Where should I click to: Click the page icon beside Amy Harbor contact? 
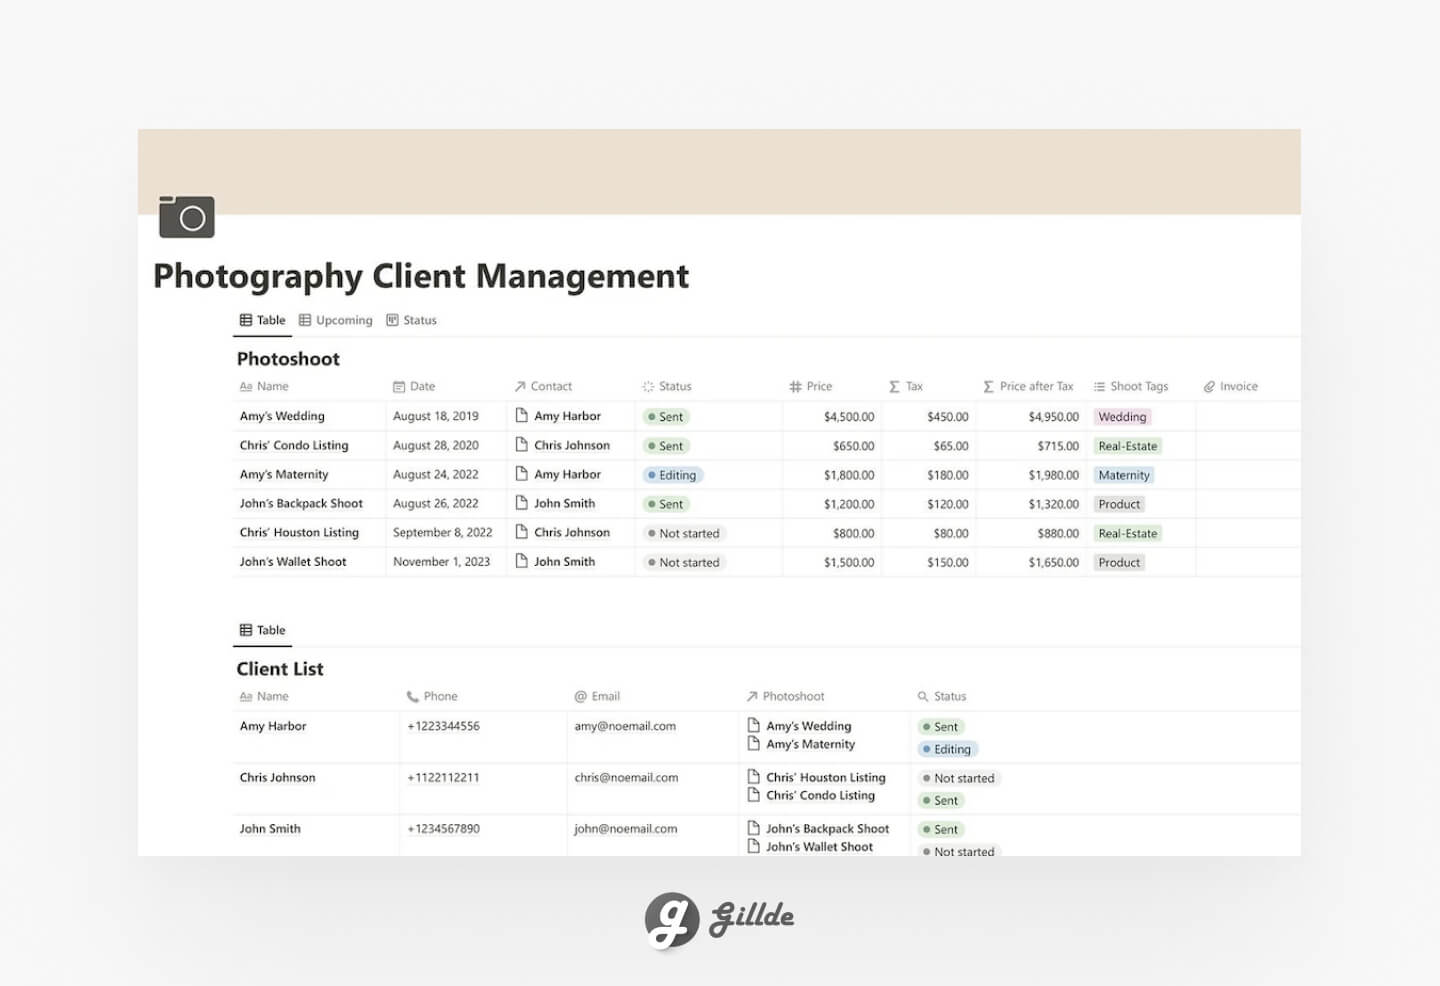pos(522,416)
